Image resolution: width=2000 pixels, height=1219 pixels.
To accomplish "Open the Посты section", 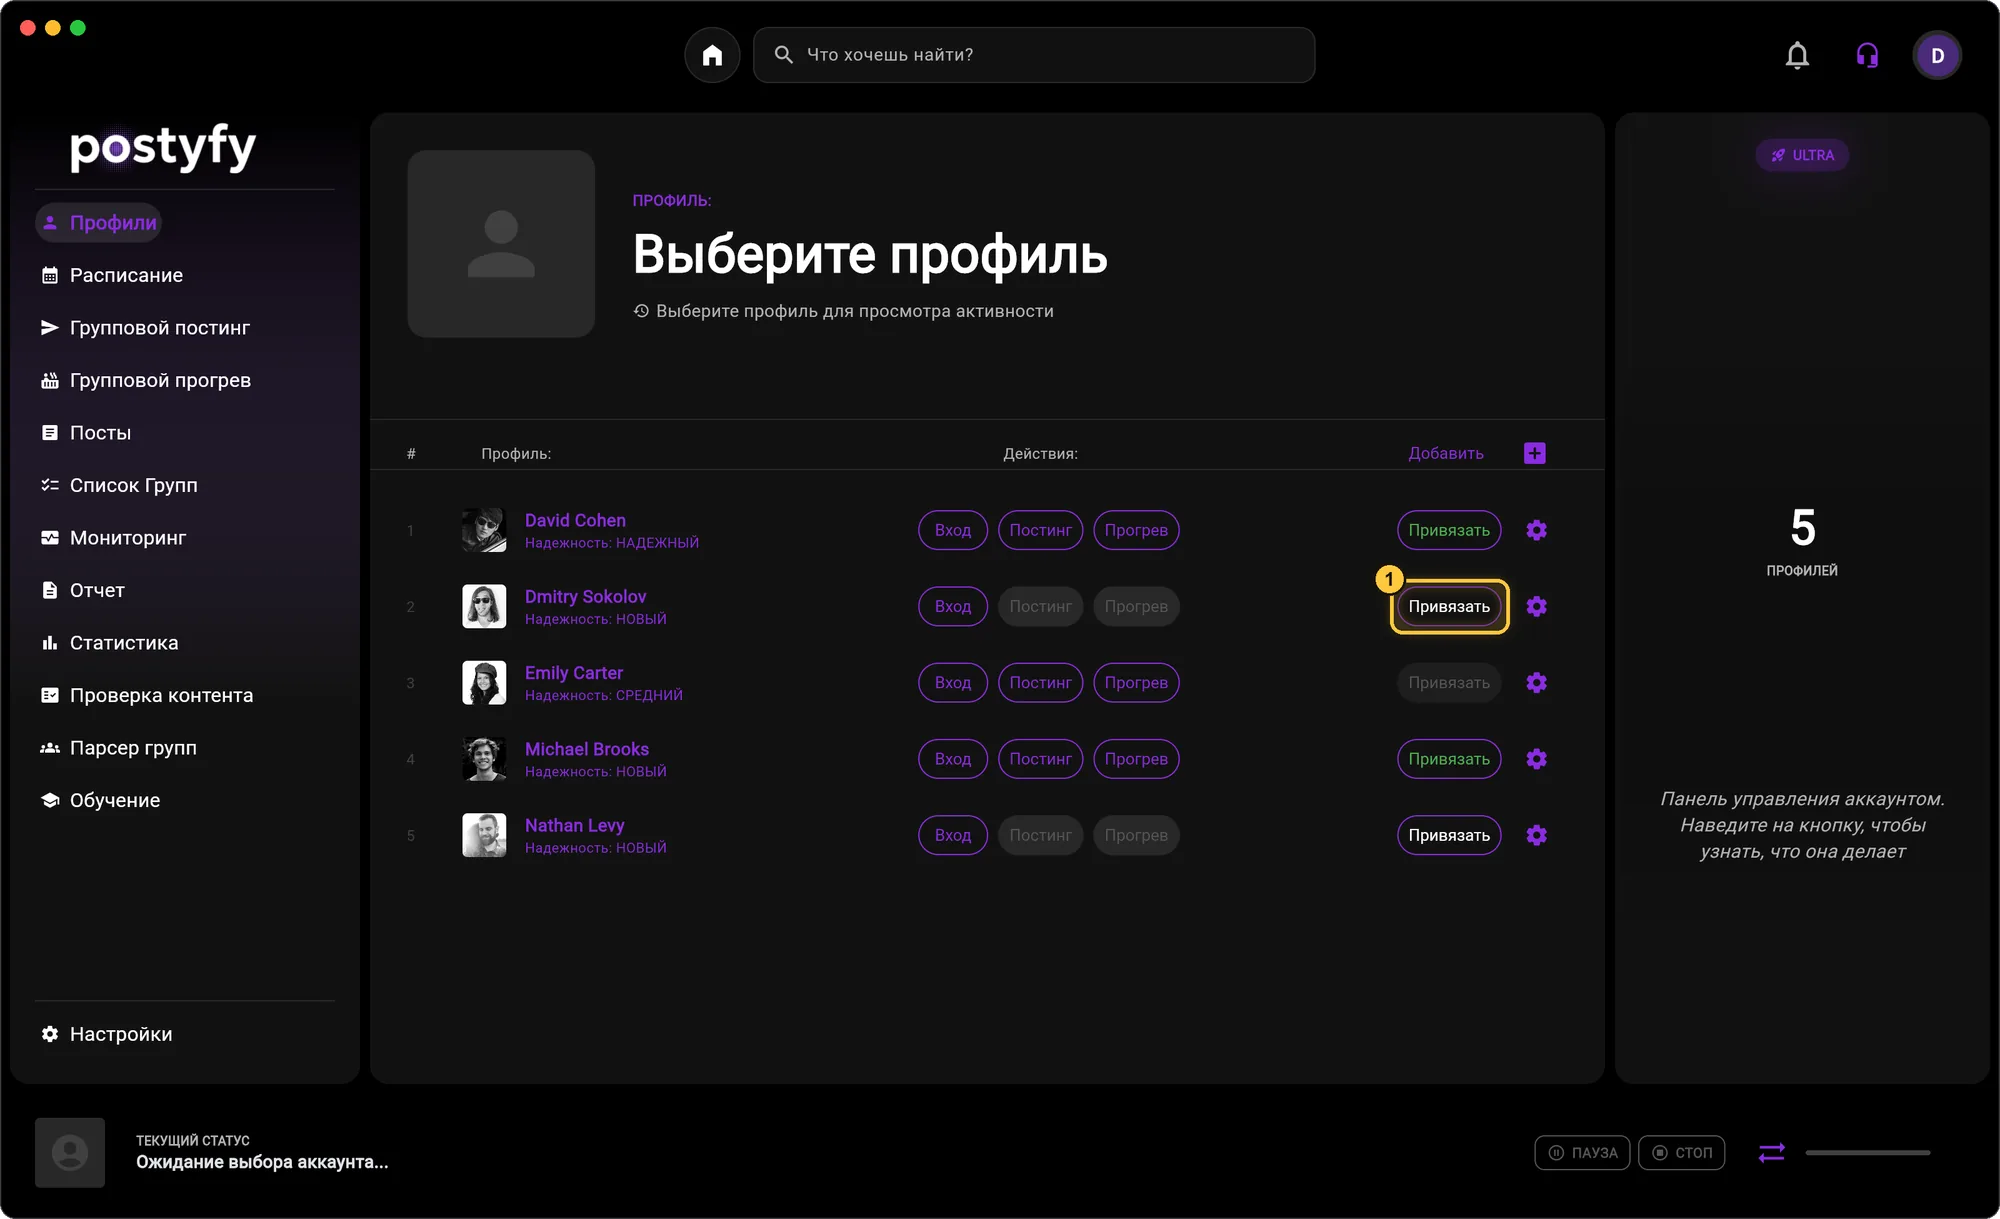I will coord(86,432).
